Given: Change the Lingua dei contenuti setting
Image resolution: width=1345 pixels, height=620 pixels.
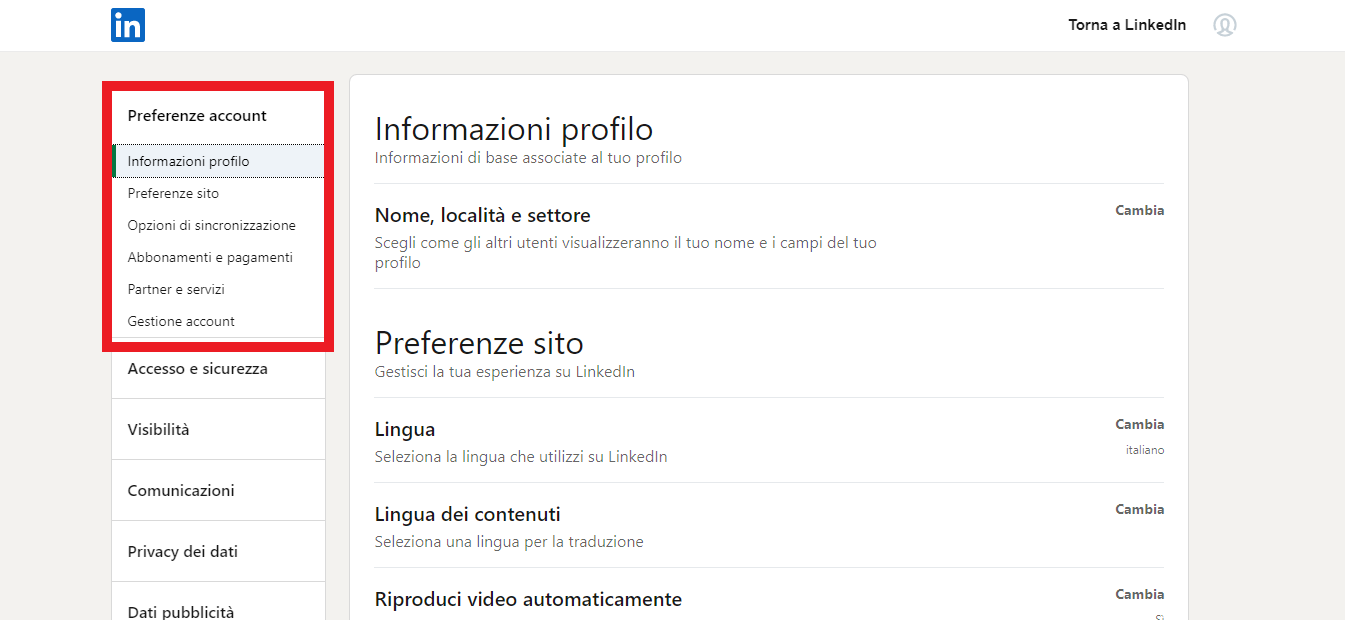Looking at the screenshot, I should (1139, 509).
